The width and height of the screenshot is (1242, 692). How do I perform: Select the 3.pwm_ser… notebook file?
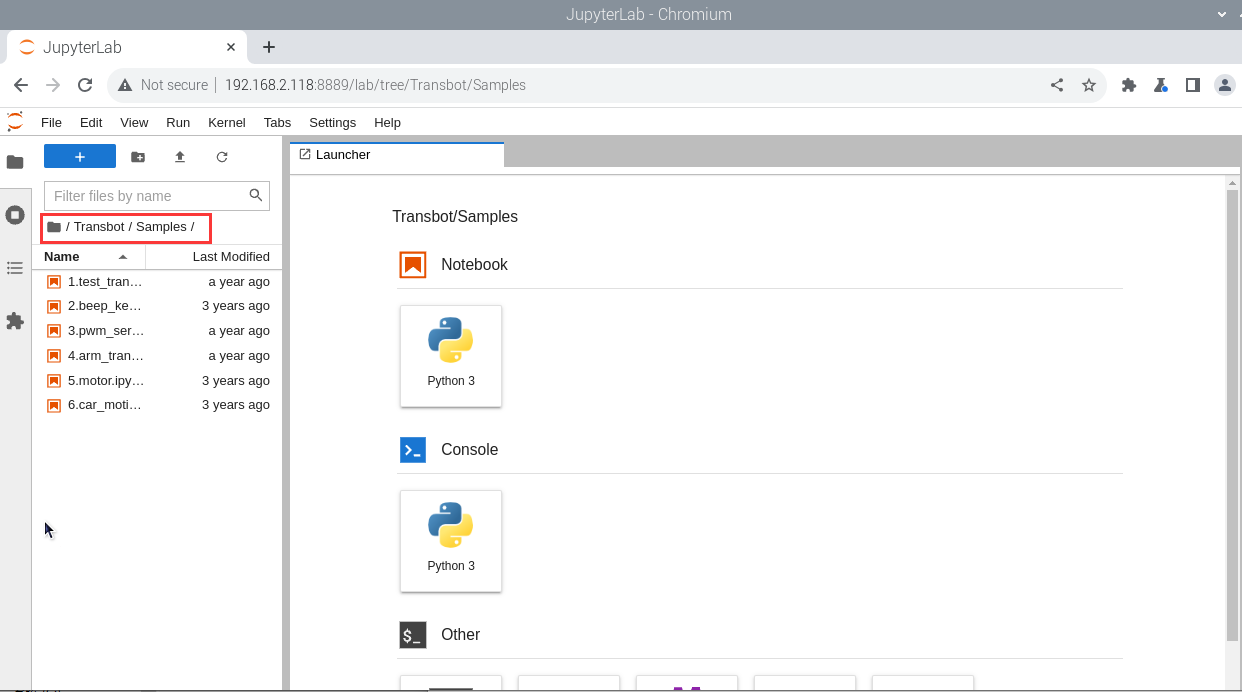pyautogui.click(x=157, y=331)
